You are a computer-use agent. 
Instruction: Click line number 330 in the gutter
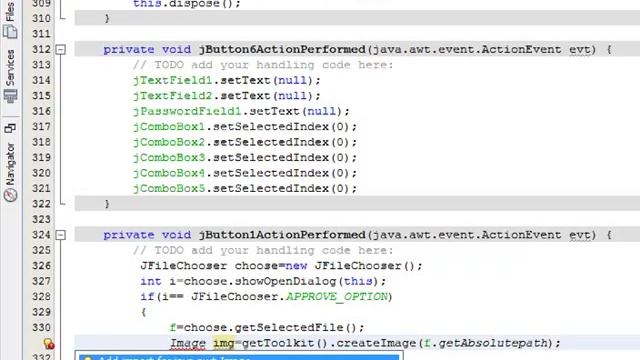point(41,328)
